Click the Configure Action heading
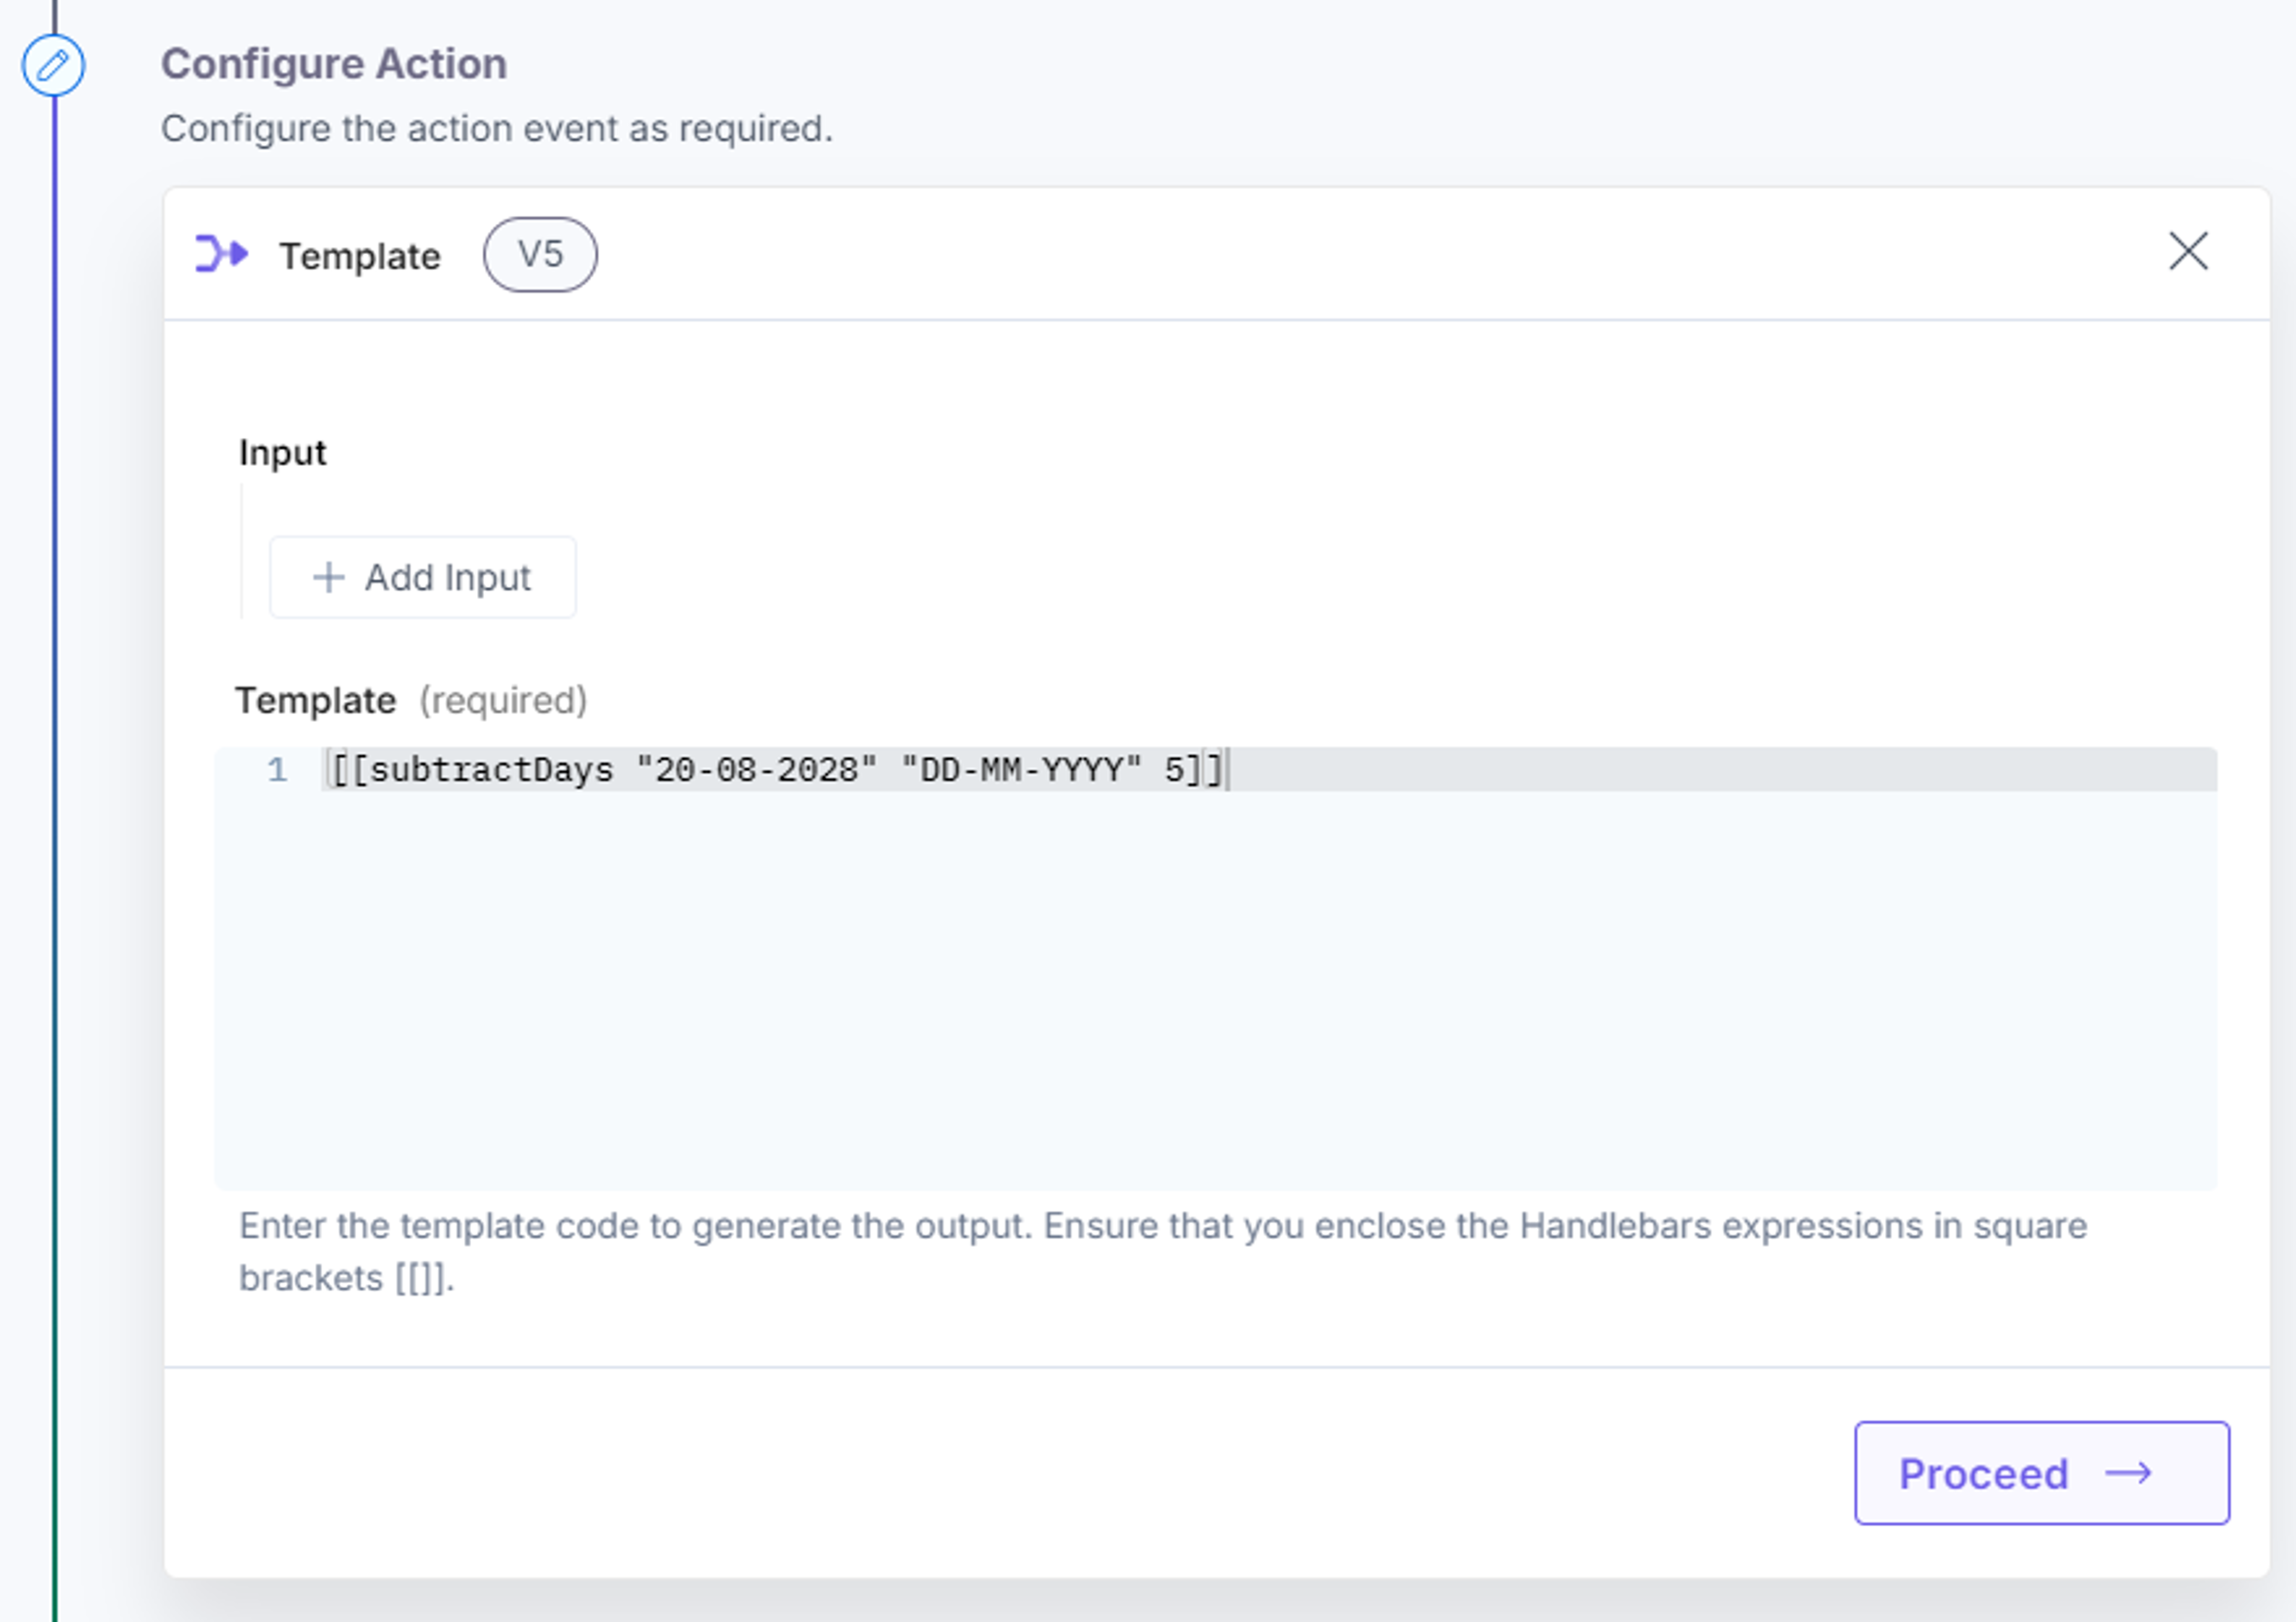 (x=334, y=64)
